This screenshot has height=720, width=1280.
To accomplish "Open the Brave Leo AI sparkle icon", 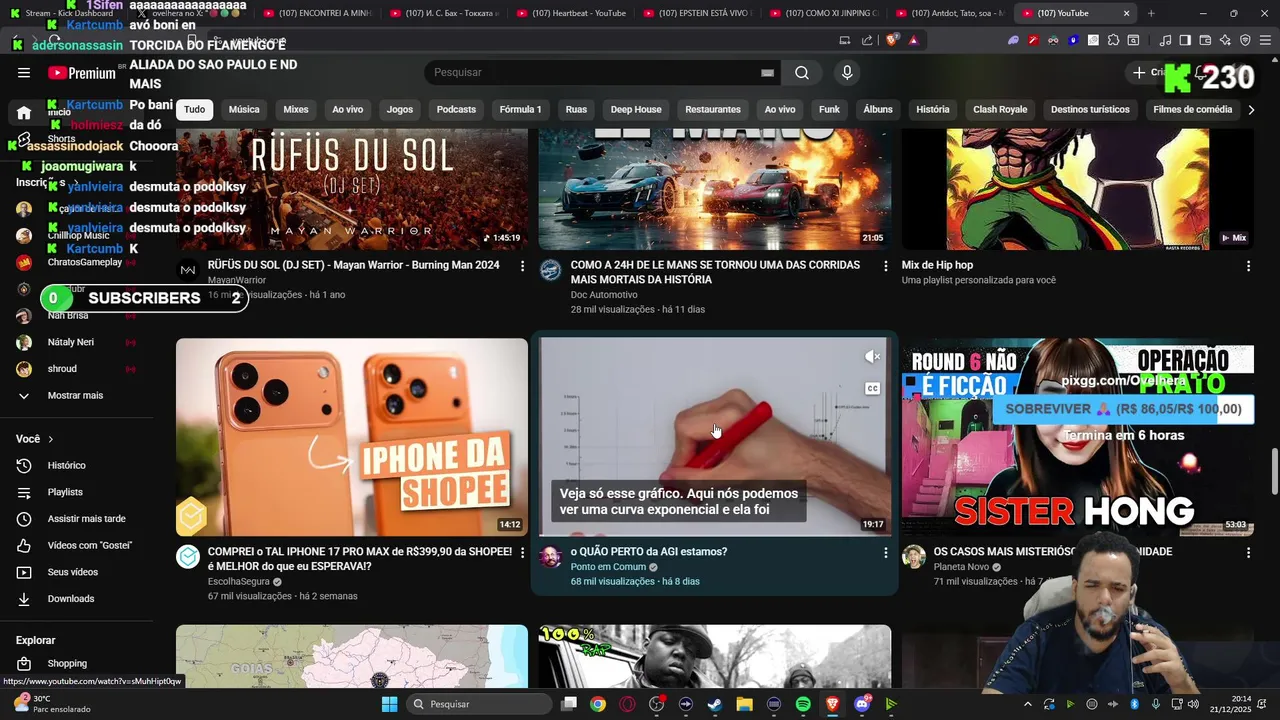I will coord(1225,40).
